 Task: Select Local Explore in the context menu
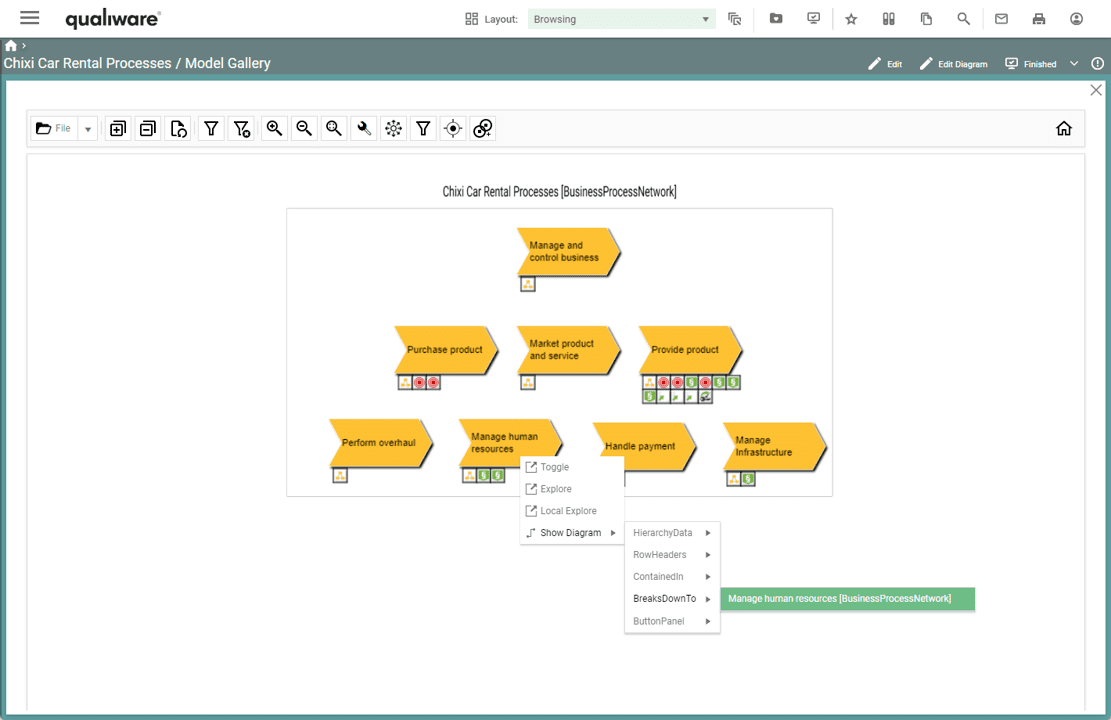[x=568, y=510]
